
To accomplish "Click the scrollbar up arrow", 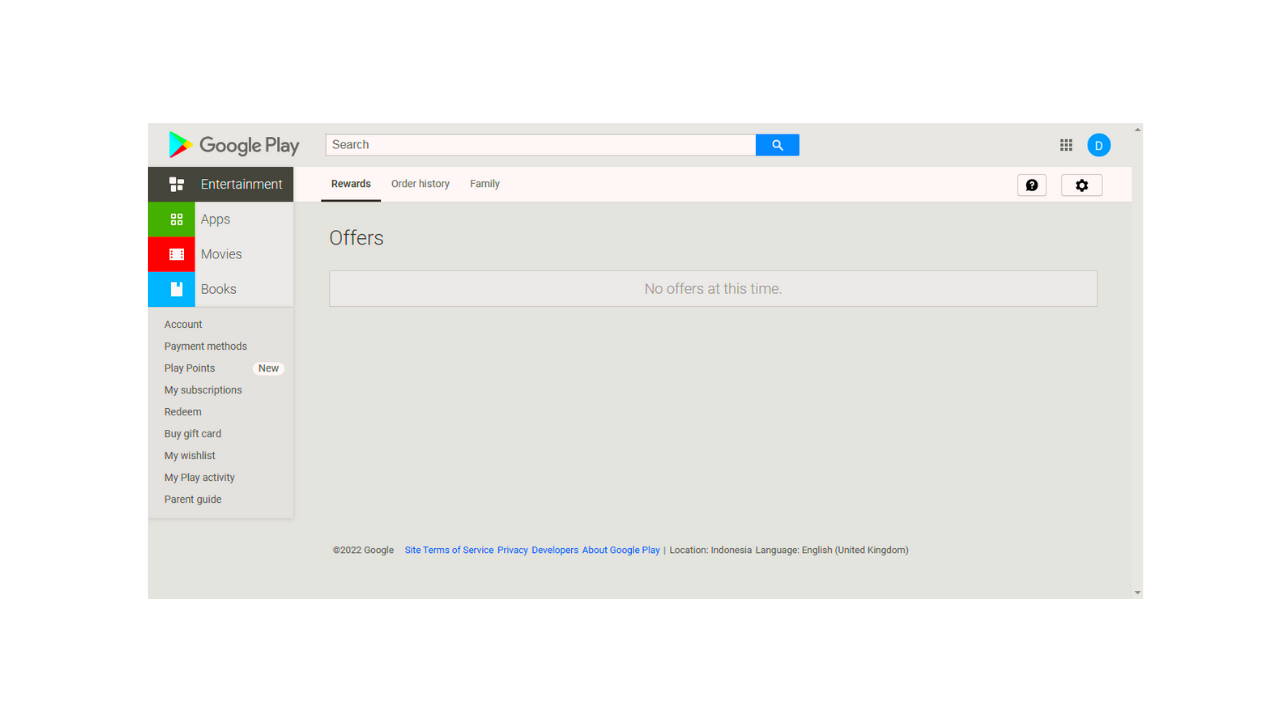I will (1137, 130).
